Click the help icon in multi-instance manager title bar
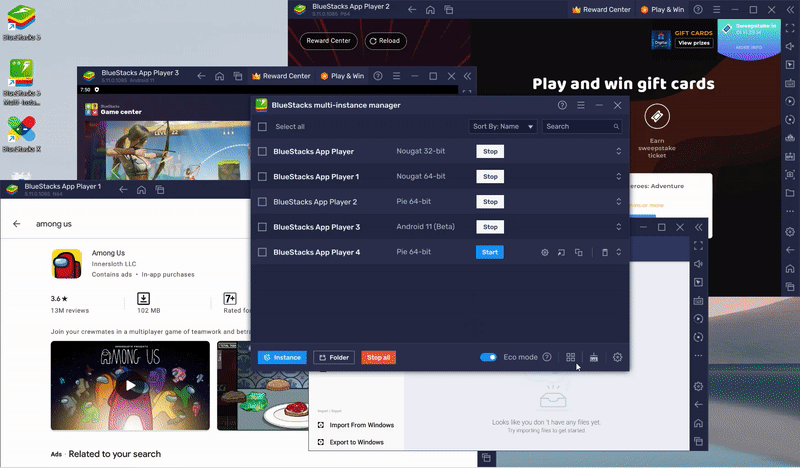The image size is (800, 468). point(562,105)
